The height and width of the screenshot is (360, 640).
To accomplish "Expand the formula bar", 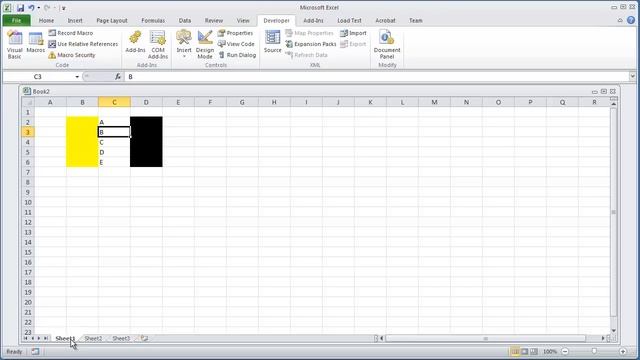I will (x=632, y=76).
